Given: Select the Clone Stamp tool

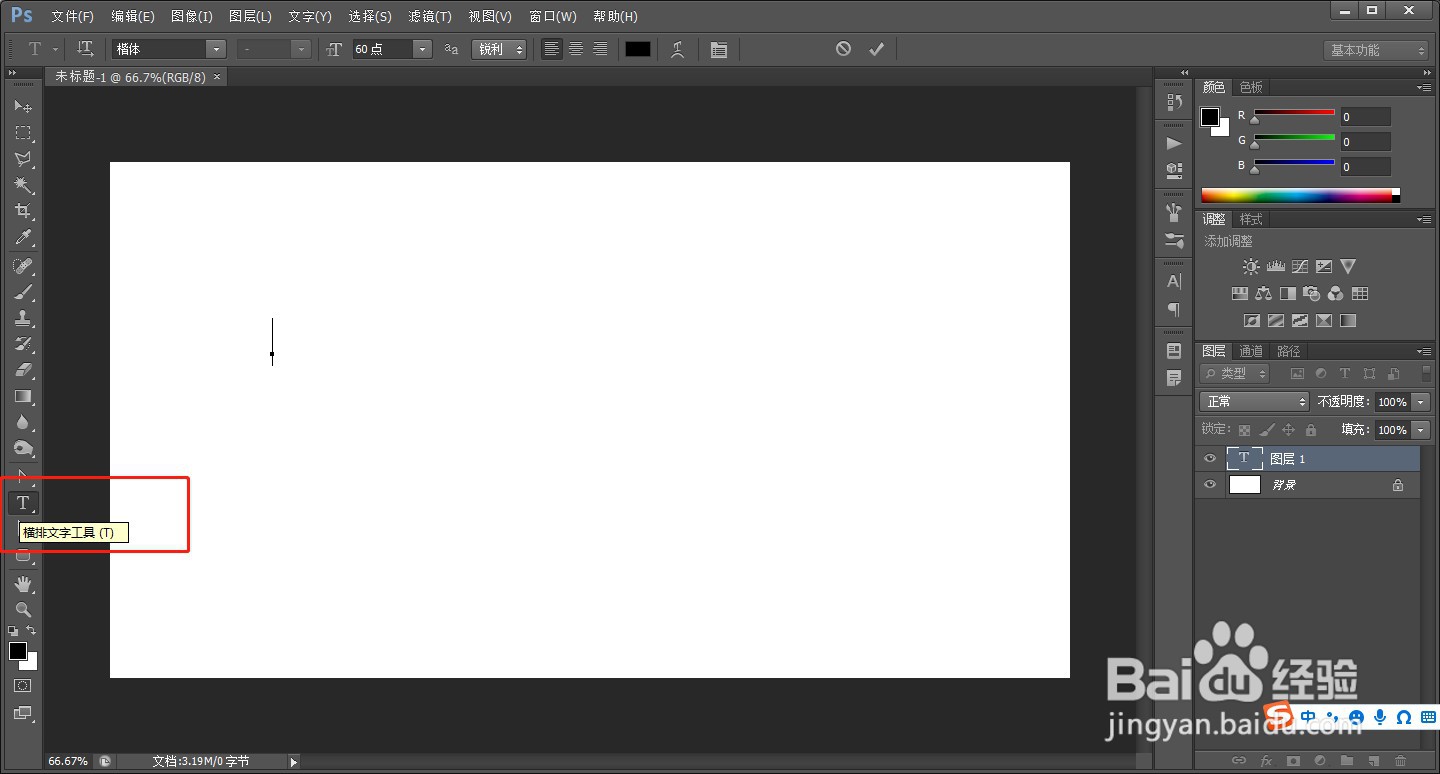Looking at the screenshot, I should click(23, 318).
